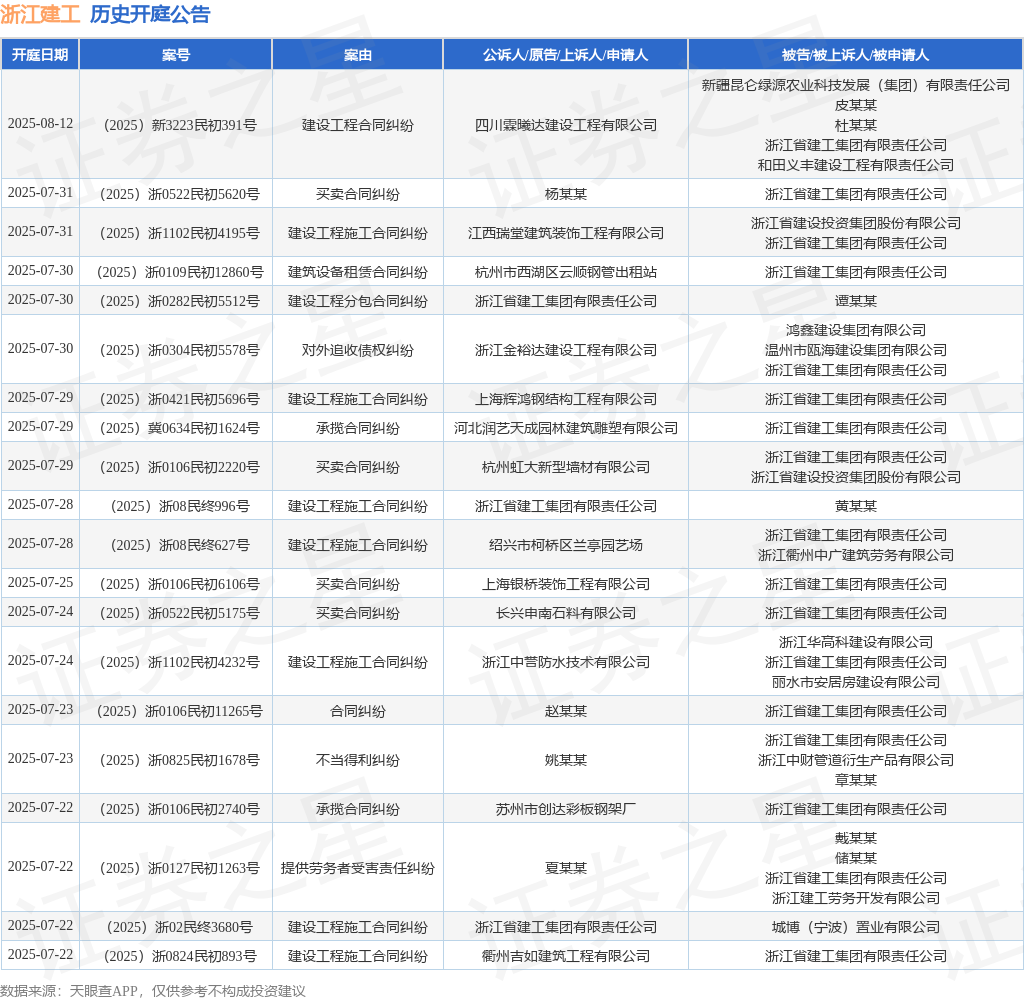Click plaintiff 浙江中营防水技术有限公司
1024x1000 pixels.
click(566, 662)
